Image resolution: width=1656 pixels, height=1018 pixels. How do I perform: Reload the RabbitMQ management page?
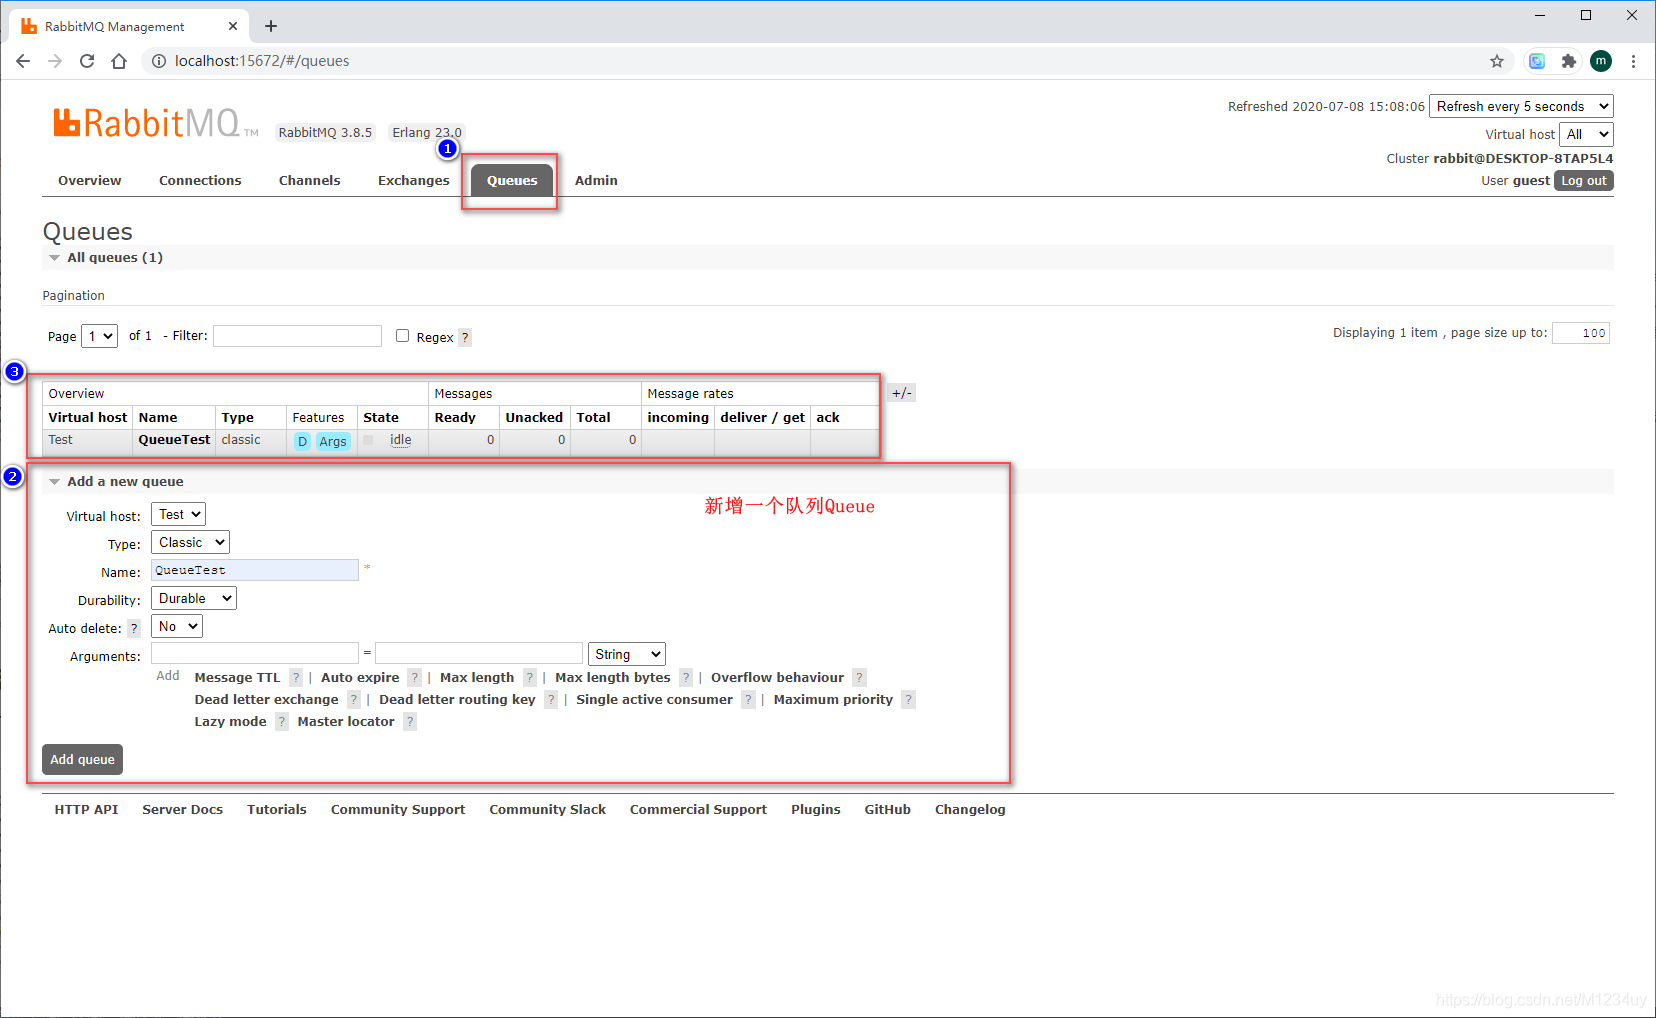coord(87,61)
